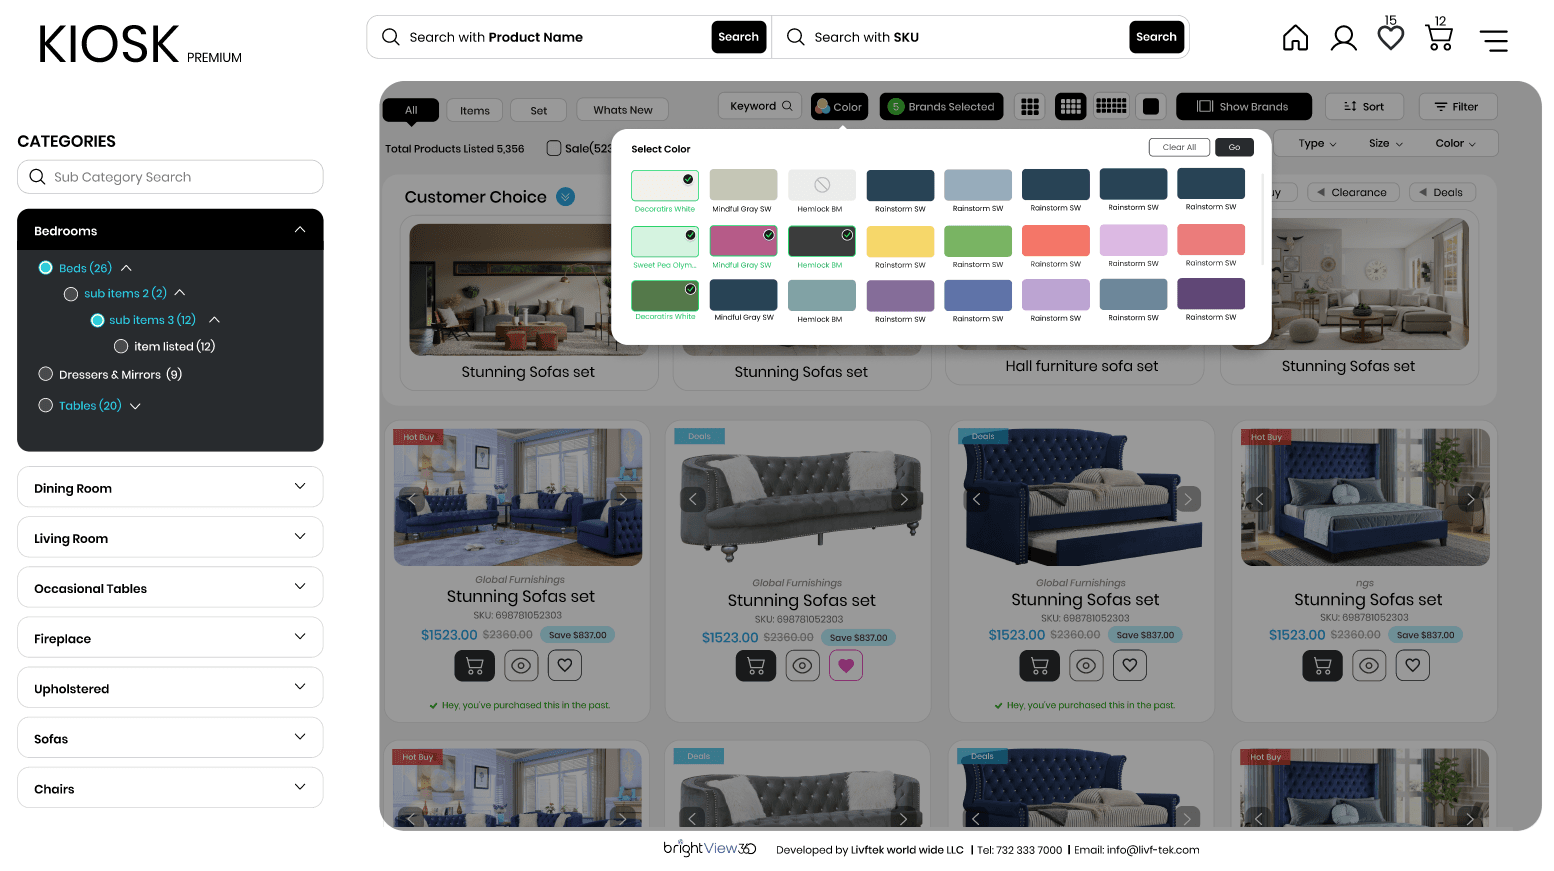The height and width of the screenshot is (871, 1554).
Task: Toggle the Sale checkbox
Action: pos(554,148)
